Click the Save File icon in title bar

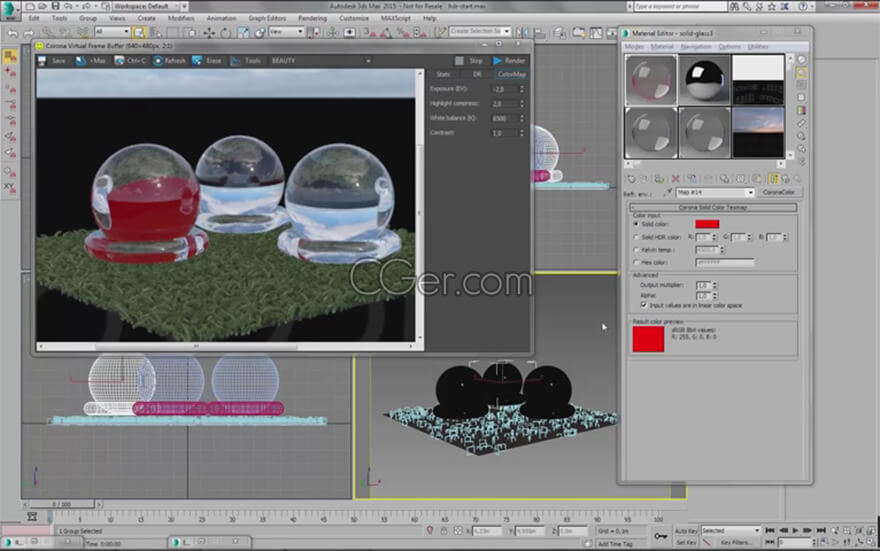pos(55,6)
